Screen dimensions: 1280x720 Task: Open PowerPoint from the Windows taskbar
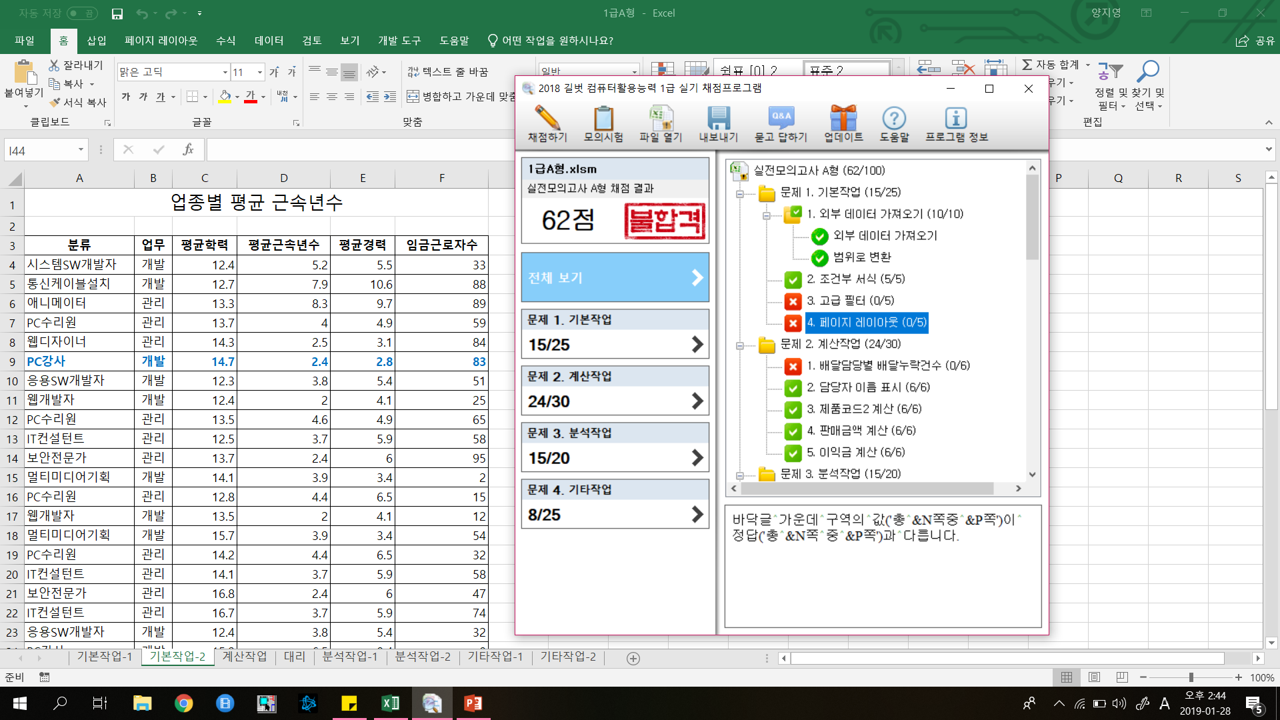coord(472,703)
